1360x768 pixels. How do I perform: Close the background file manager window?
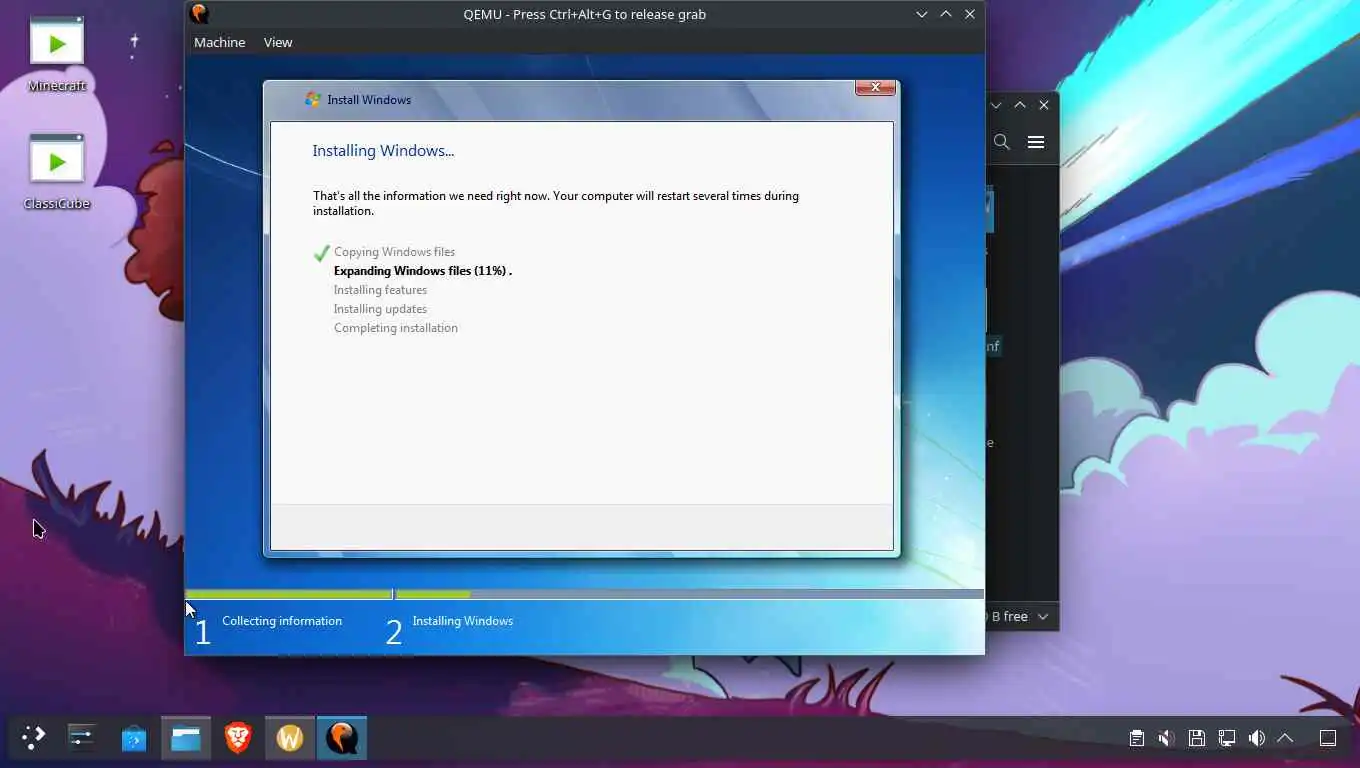1044,105
